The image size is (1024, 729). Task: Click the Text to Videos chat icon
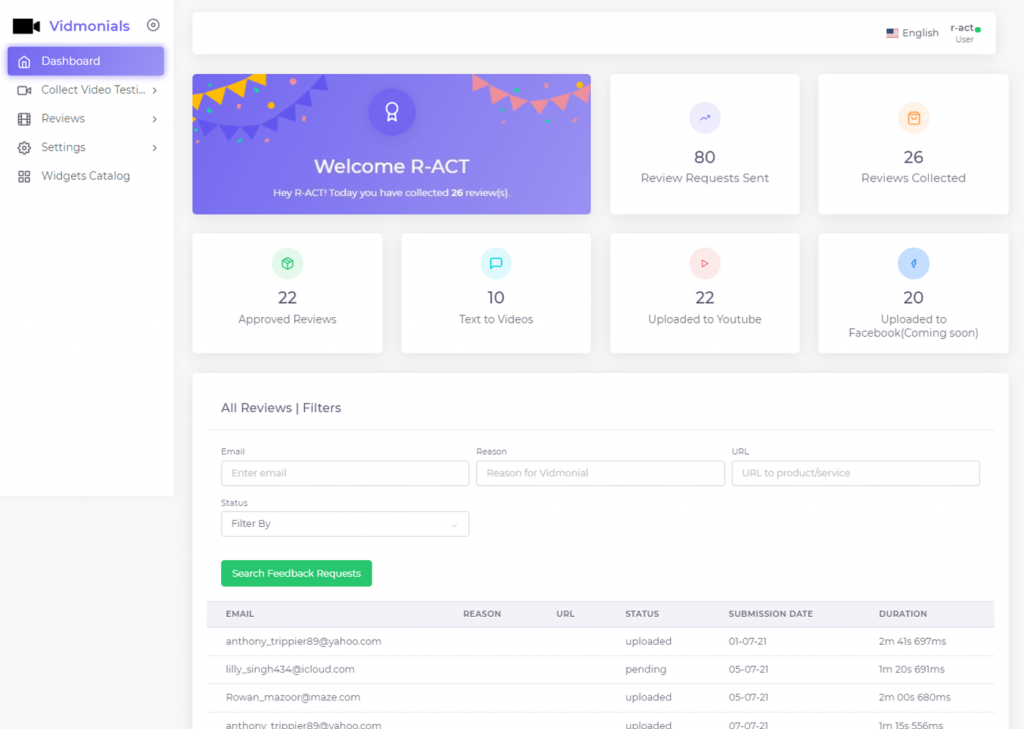[x=496, y=263]
